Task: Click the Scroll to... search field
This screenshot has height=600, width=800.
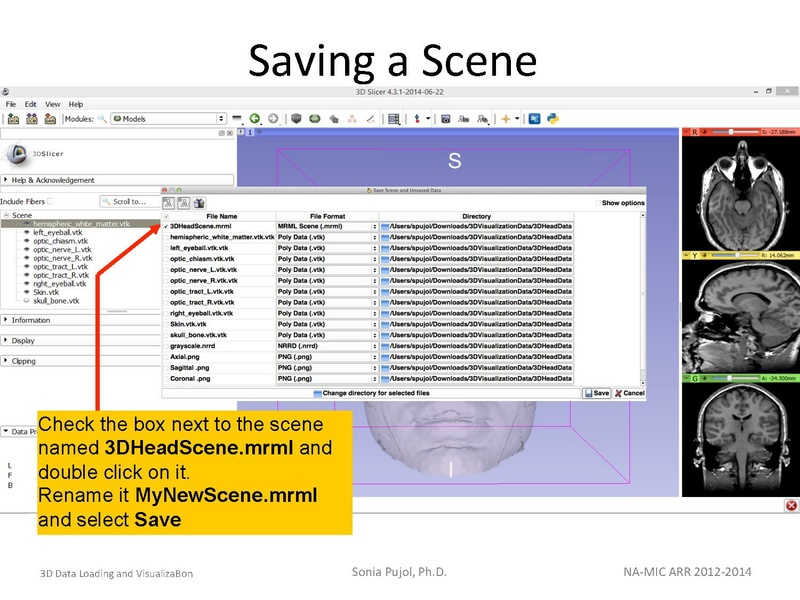Action: (130, 202)
